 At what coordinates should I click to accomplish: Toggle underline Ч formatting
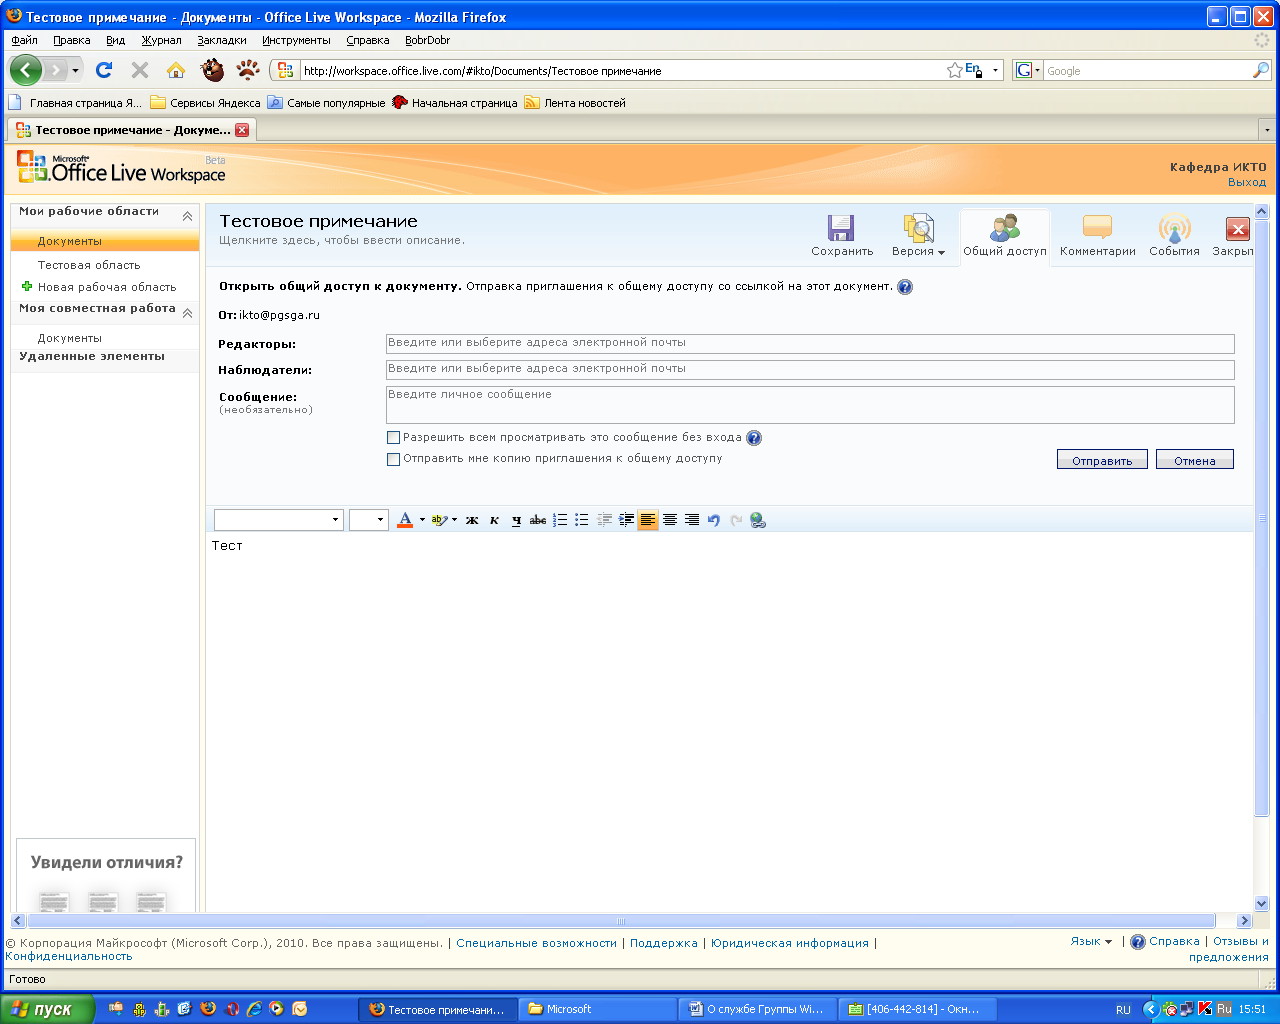click(516, 520)
